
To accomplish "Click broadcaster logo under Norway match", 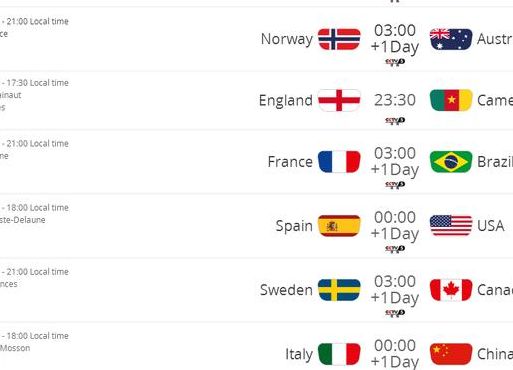I will (395, 62).
